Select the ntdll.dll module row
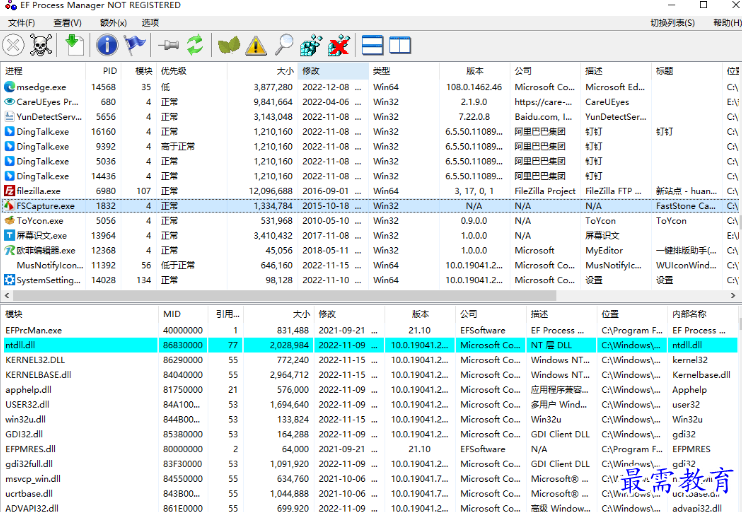 369,345
